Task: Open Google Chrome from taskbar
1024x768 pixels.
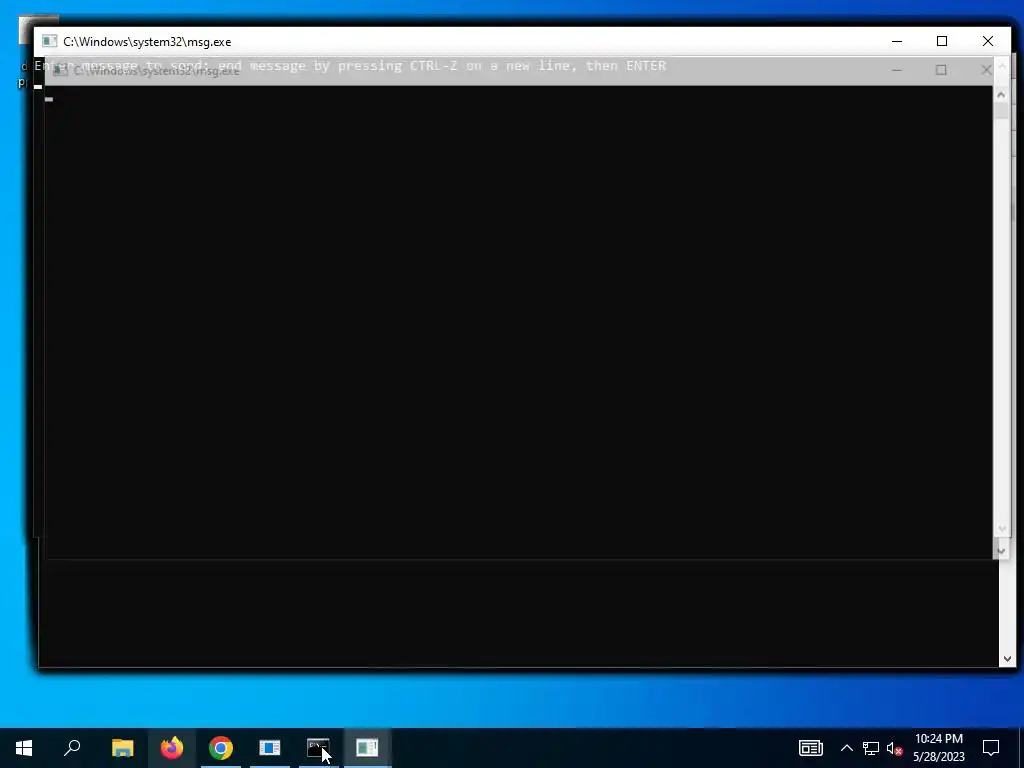Action: (221, 748)
